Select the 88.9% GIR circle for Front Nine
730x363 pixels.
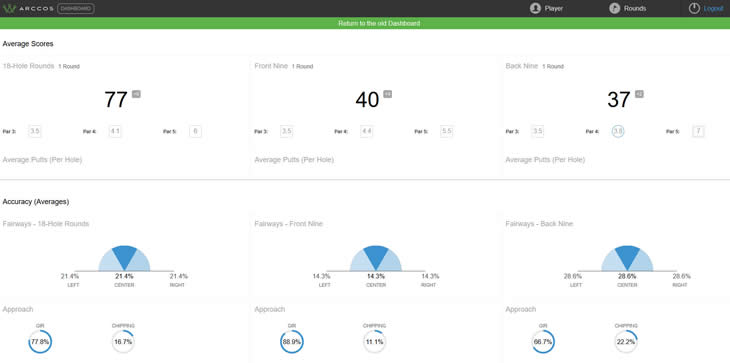(292, 342)
